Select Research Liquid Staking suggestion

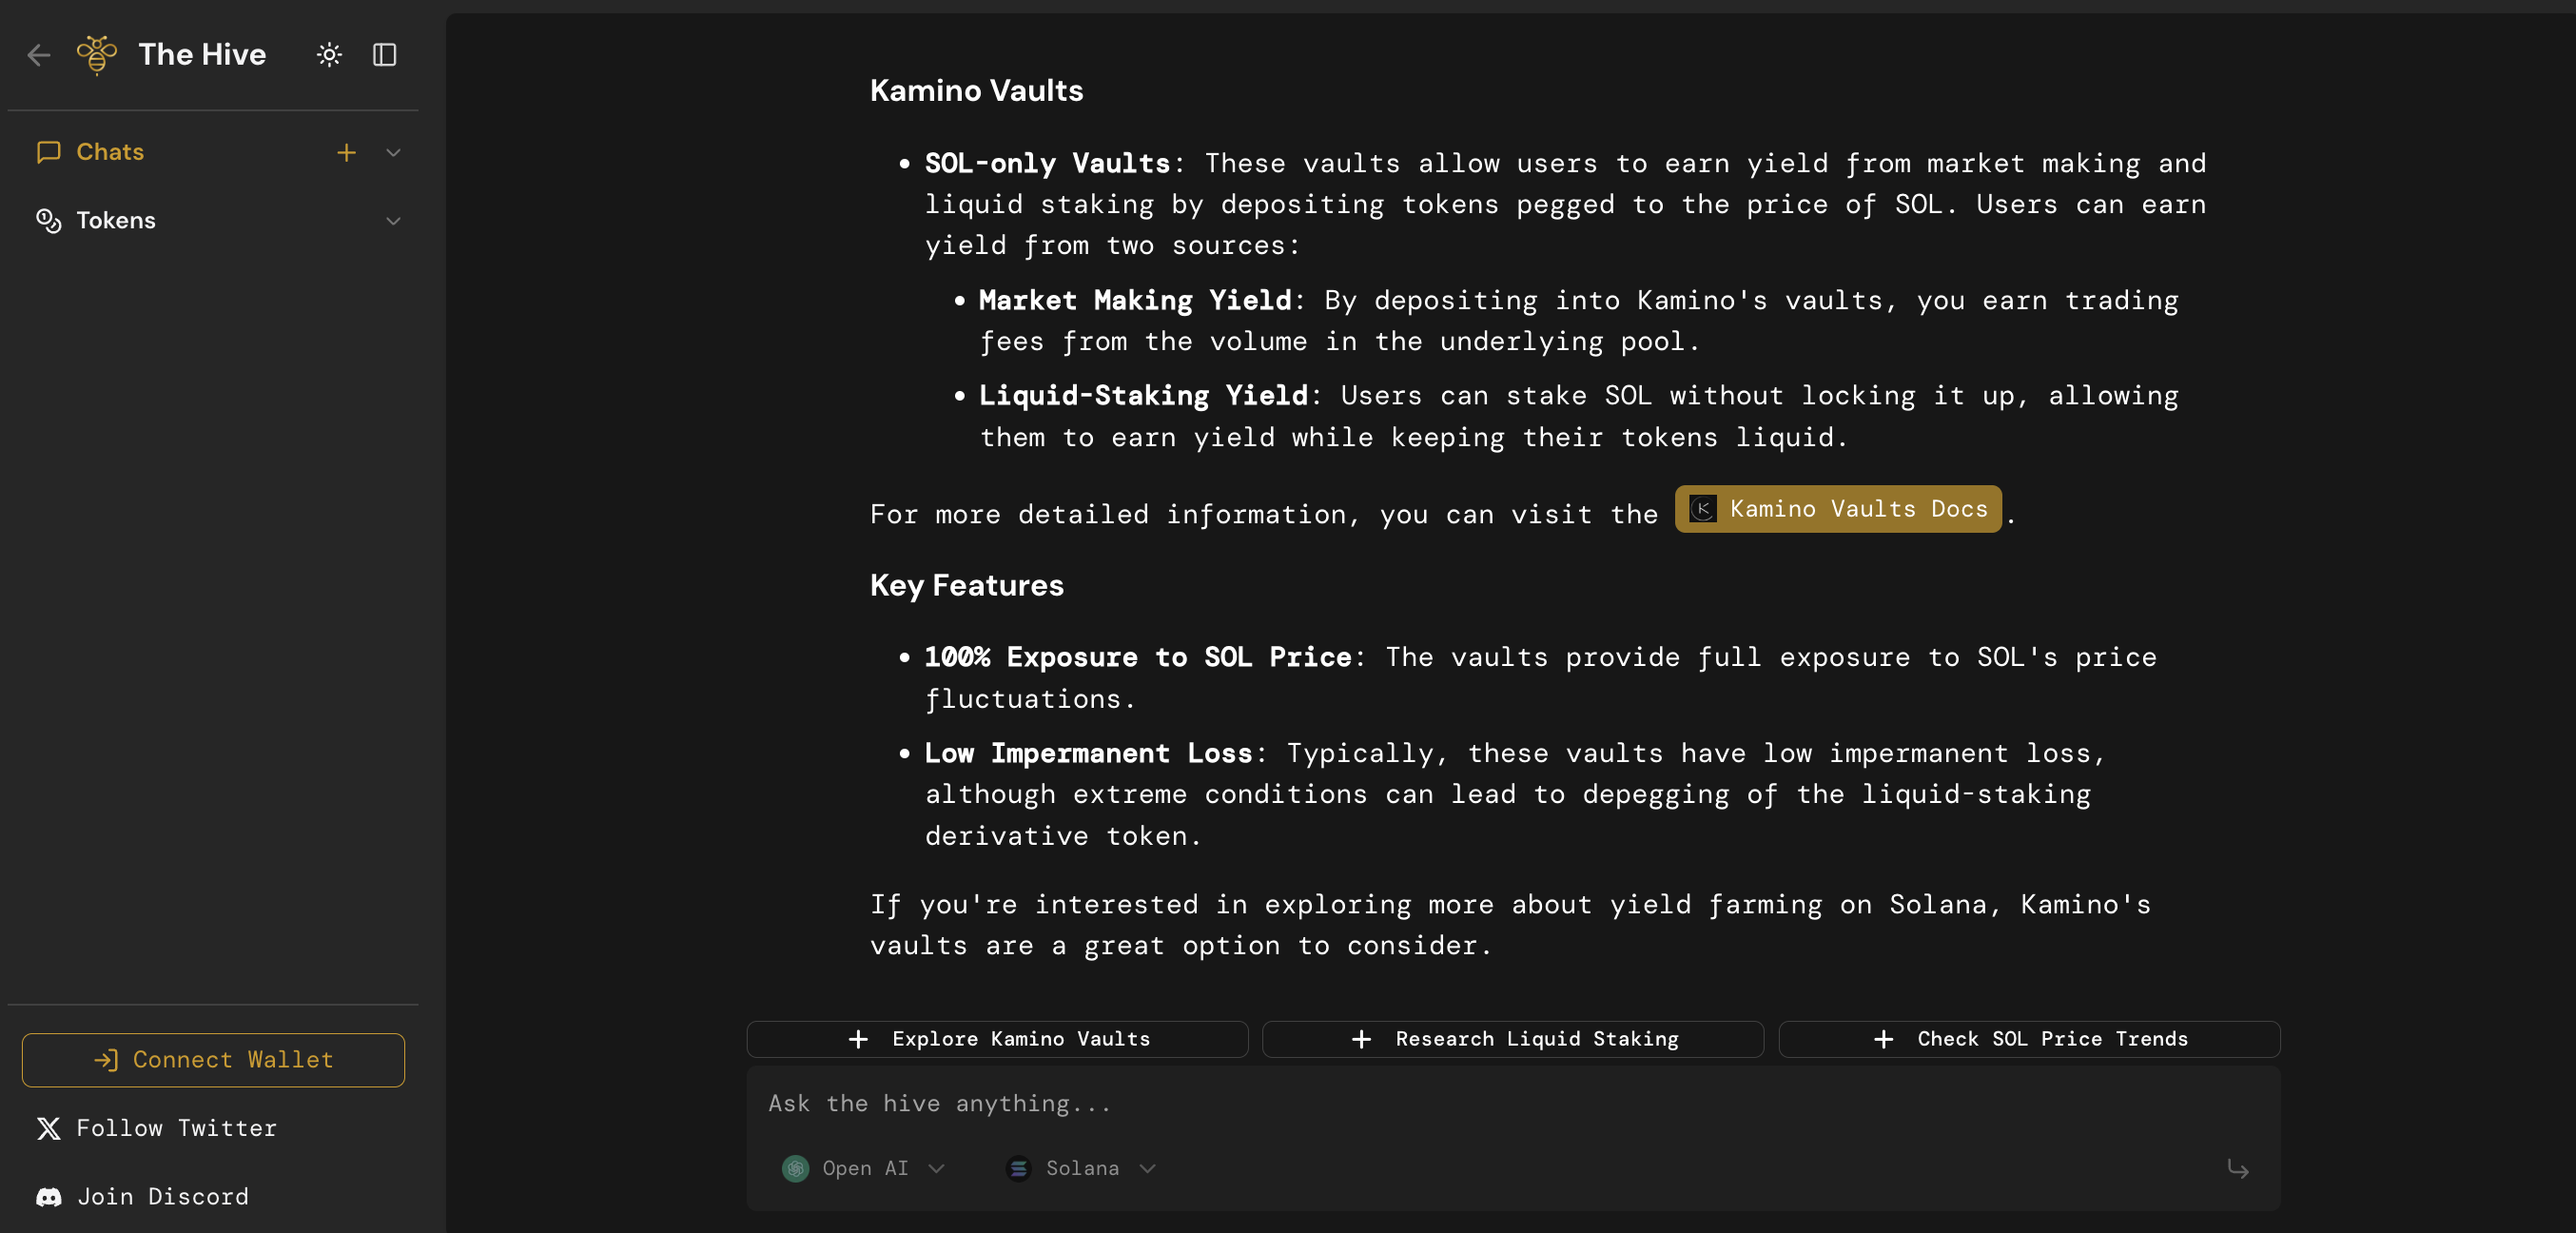[x=1512, y=1039]
